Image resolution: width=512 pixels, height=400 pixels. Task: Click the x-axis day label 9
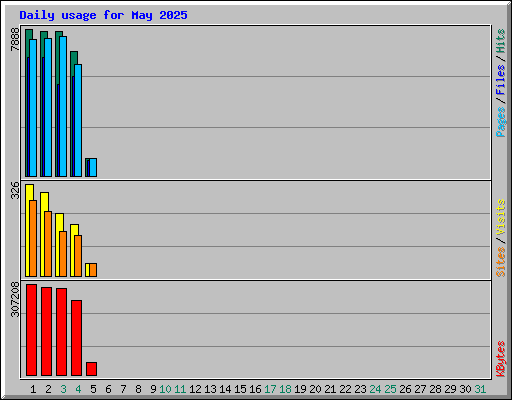coord(153,389)
